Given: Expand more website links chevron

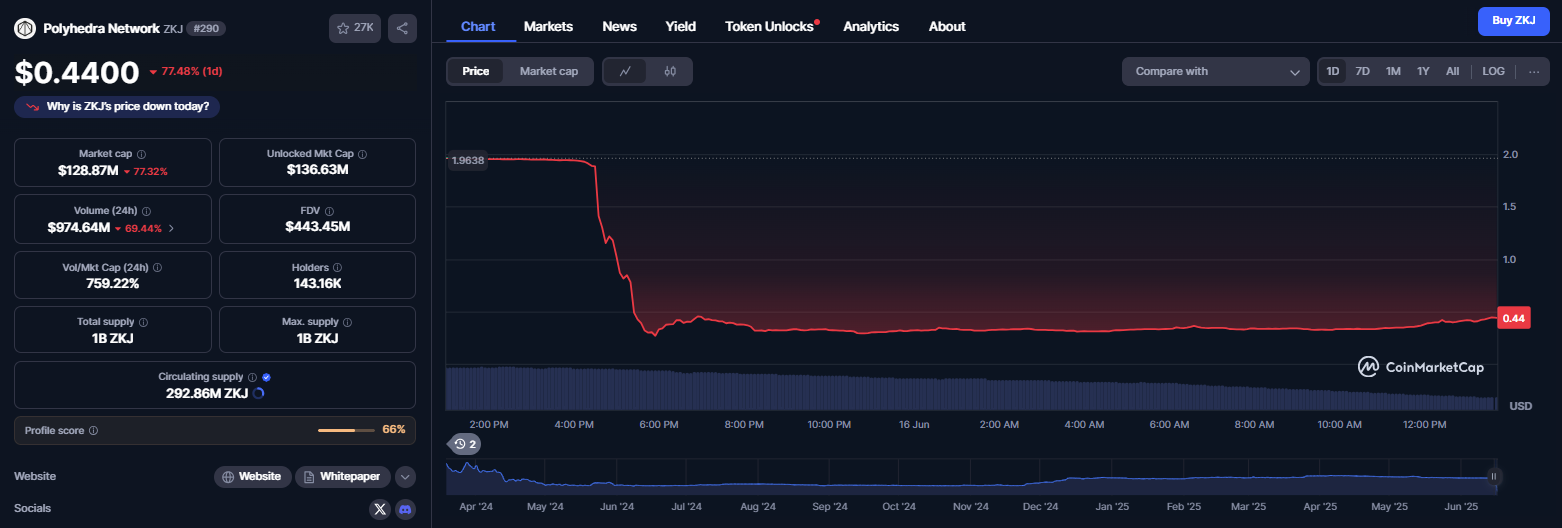Looking at the screenshot, I should (x=405, y=476).
